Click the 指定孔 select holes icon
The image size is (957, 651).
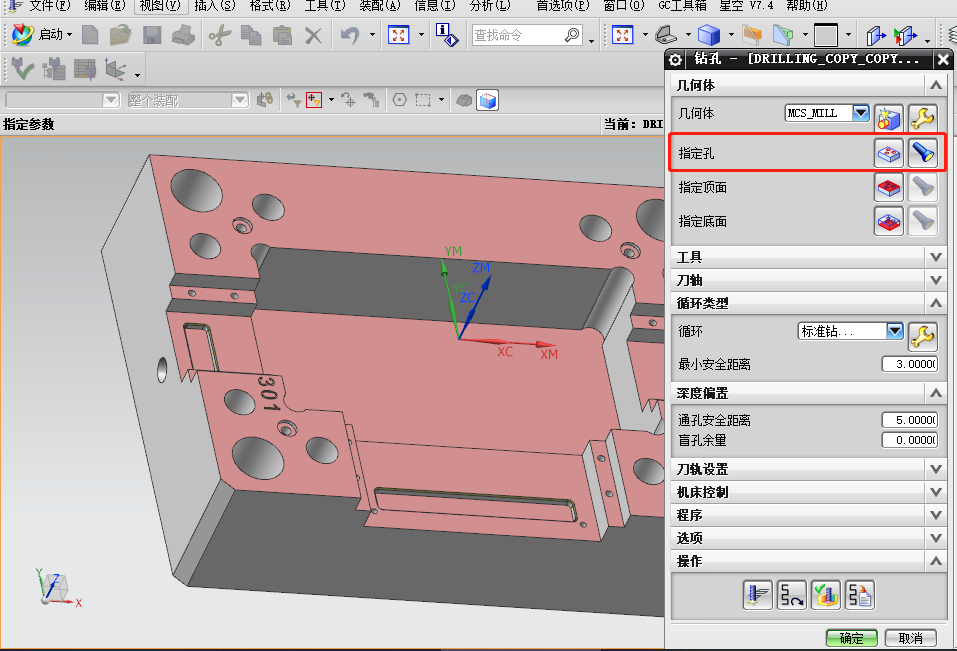(889, 153)
